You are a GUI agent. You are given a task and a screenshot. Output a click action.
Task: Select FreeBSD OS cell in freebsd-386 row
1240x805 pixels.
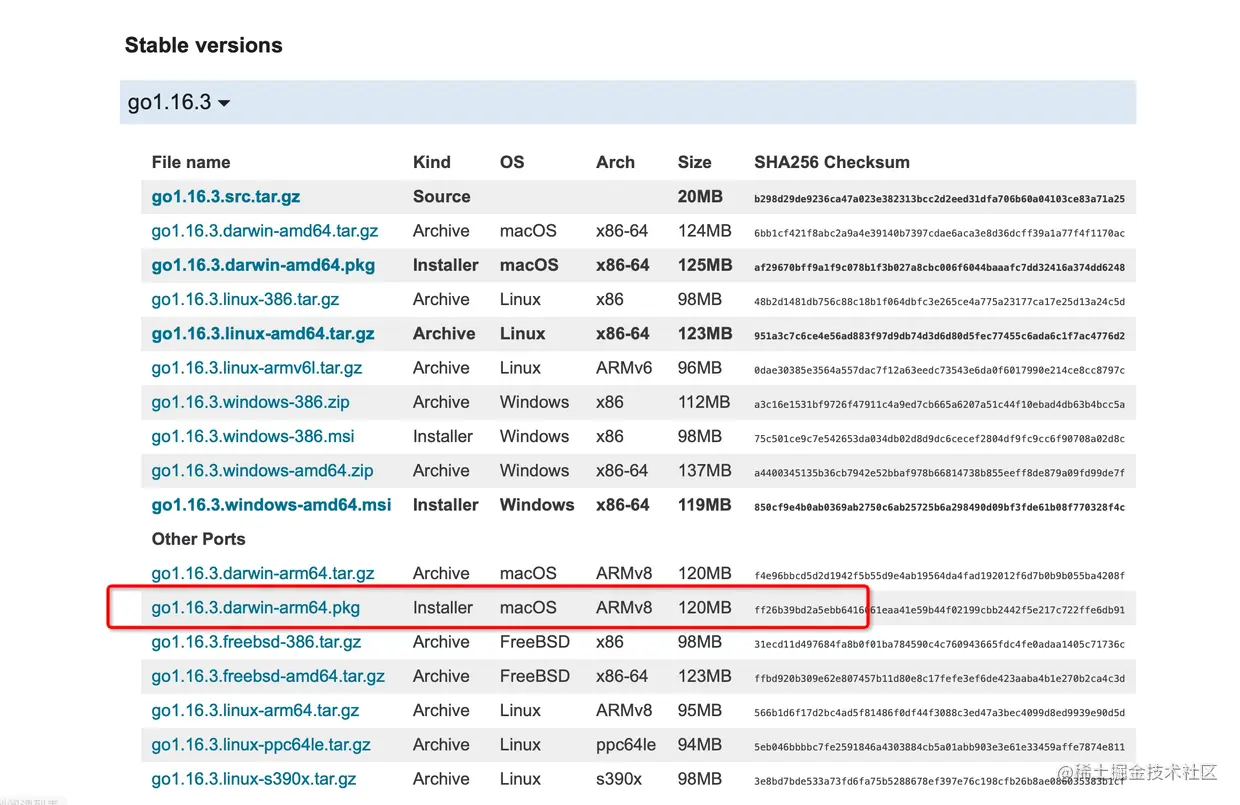(535, 642)
